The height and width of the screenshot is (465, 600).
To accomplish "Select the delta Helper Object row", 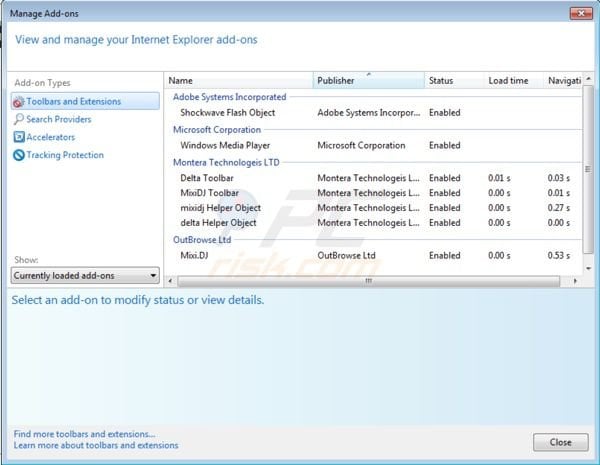I will (x=373, y=223).
